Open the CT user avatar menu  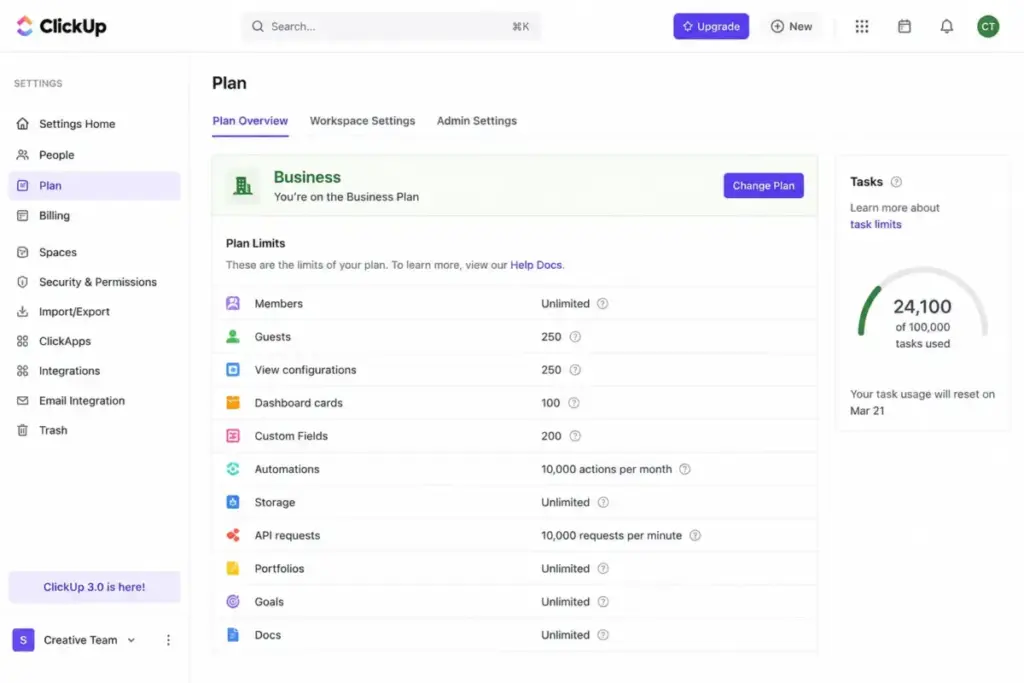[987, 26]
